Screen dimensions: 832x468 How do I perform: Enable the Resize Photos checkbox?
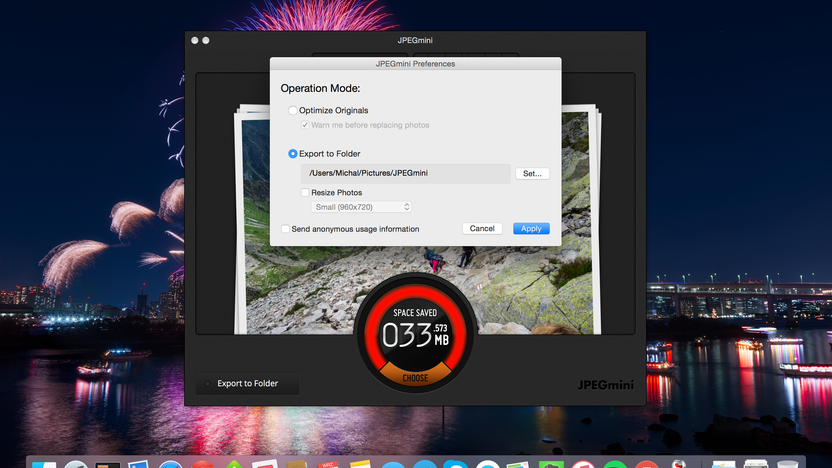pos(305,193)
